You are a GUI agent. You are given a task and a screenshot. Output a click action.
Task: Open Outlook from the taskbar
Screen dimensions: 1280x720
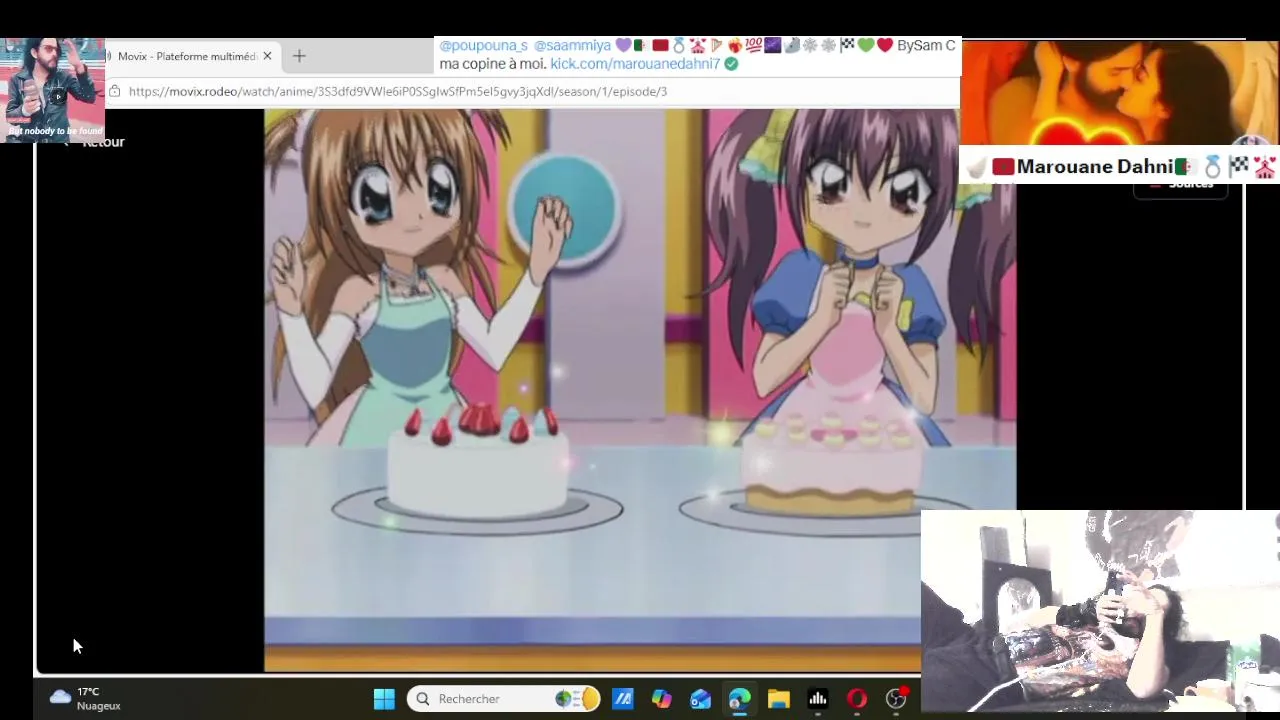pos(701,699)
